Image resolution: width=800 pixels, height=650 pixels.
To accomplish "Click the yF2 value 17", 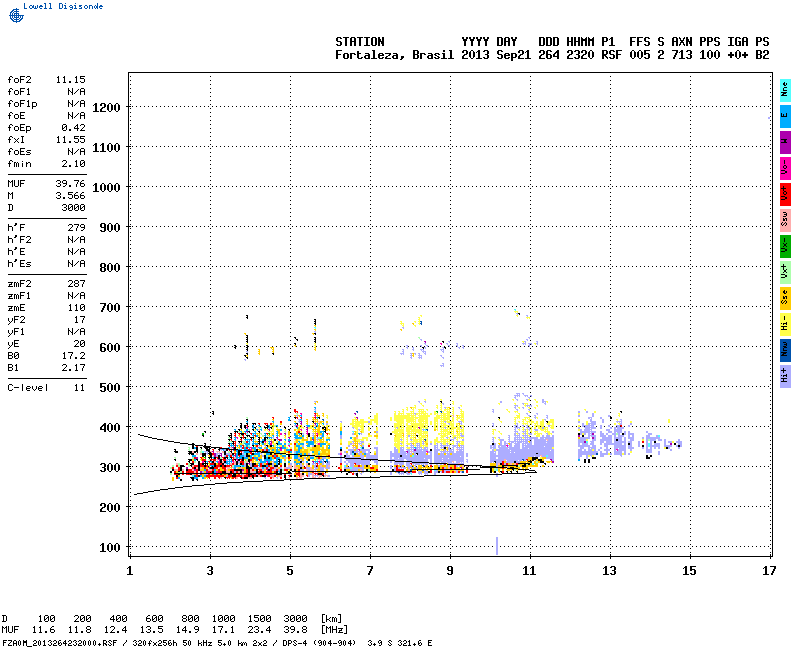I will pyautogui.click(x=80, y=320).
